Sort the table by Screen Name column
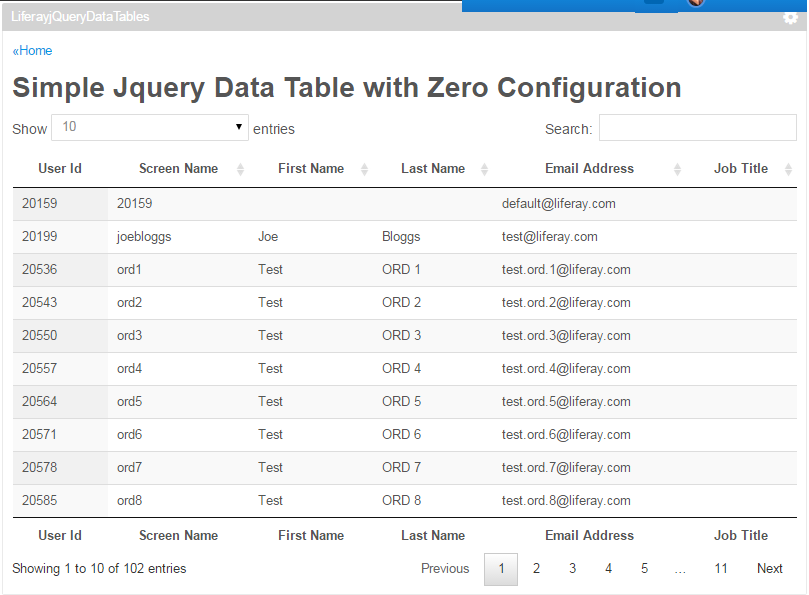Screen dimensions: 809x595 (x=178, y=168)
